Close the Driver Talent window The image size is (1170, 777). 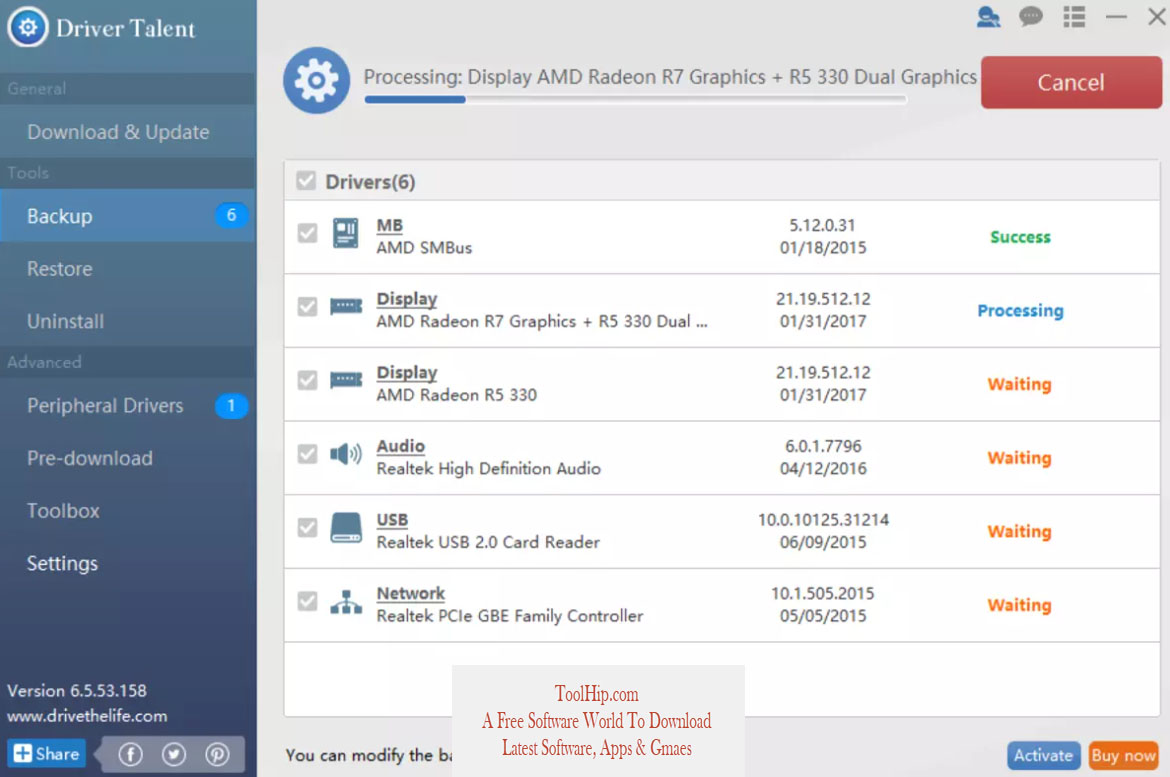pyautogui.click(x=1157, y=16)
